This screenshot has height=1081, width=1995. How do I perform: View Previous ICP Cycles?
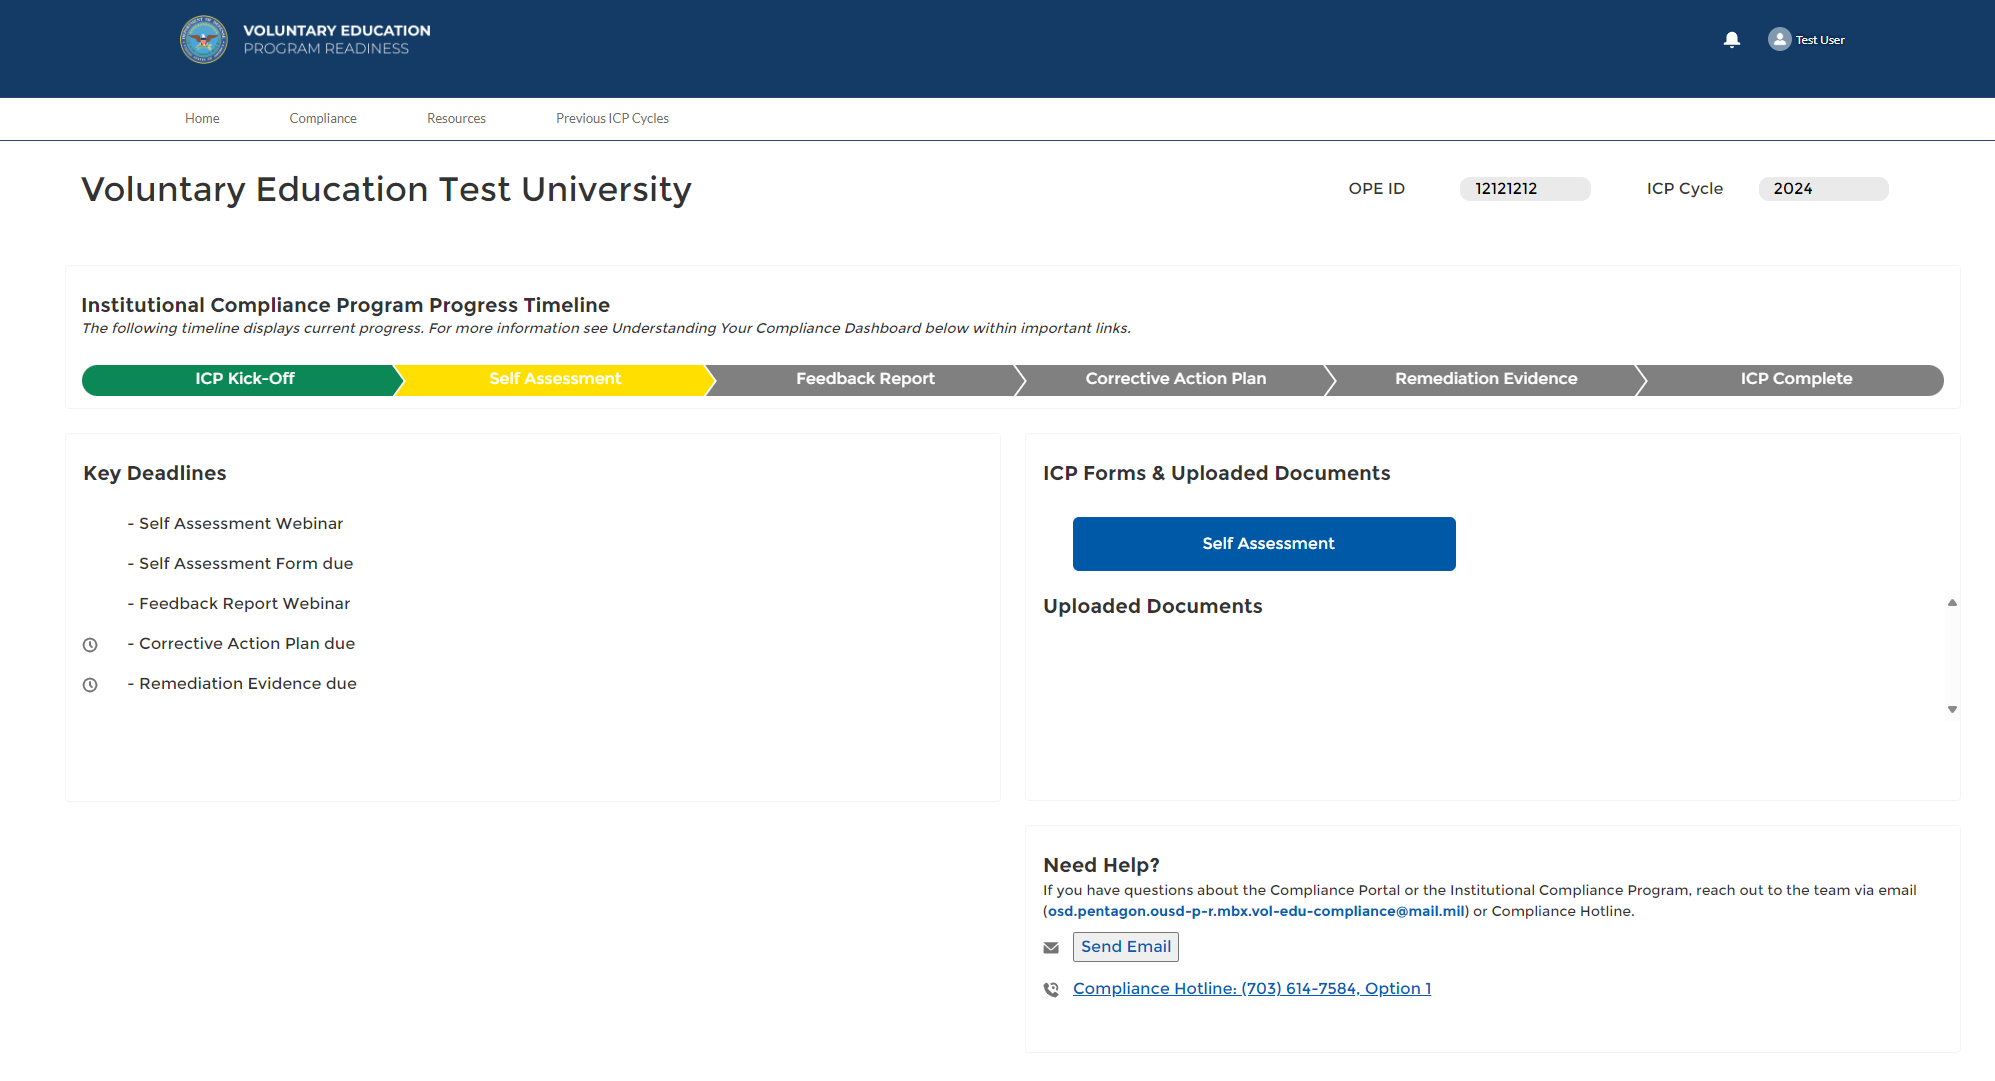point(612,118)
